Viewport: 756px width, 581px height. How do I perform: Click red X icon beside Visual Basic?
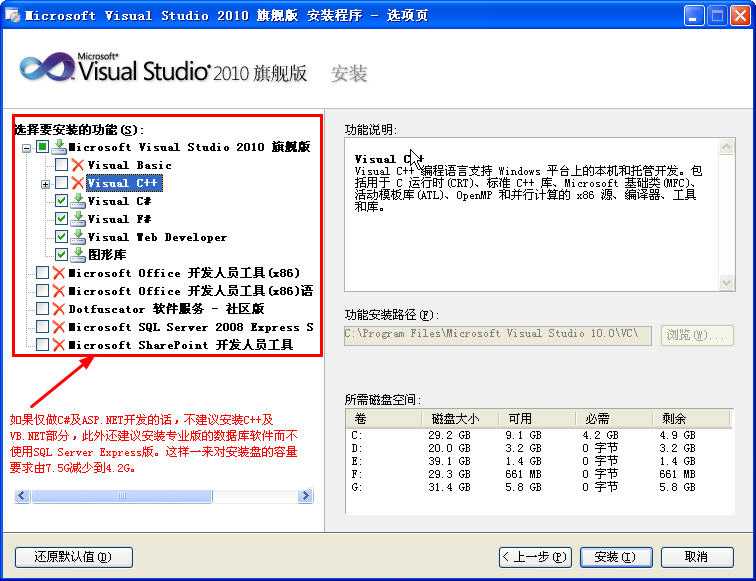[x=78, y=165]
